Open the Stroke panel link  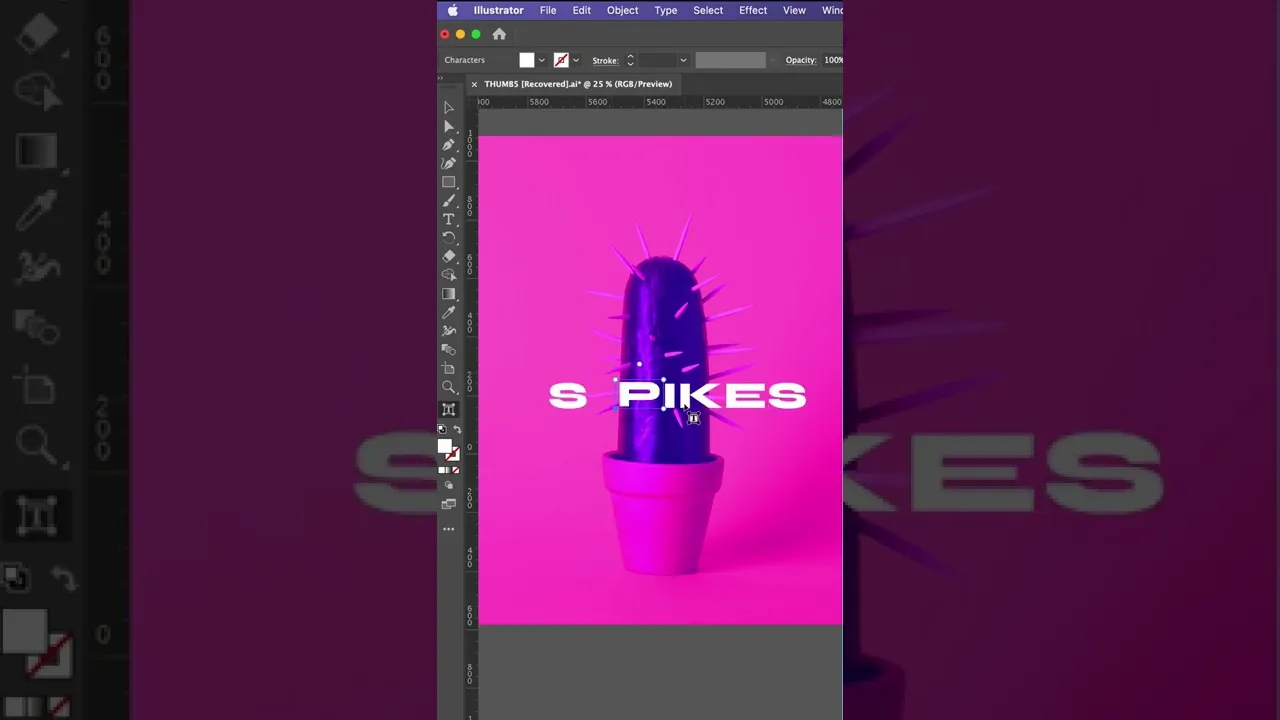pos(605,60)
